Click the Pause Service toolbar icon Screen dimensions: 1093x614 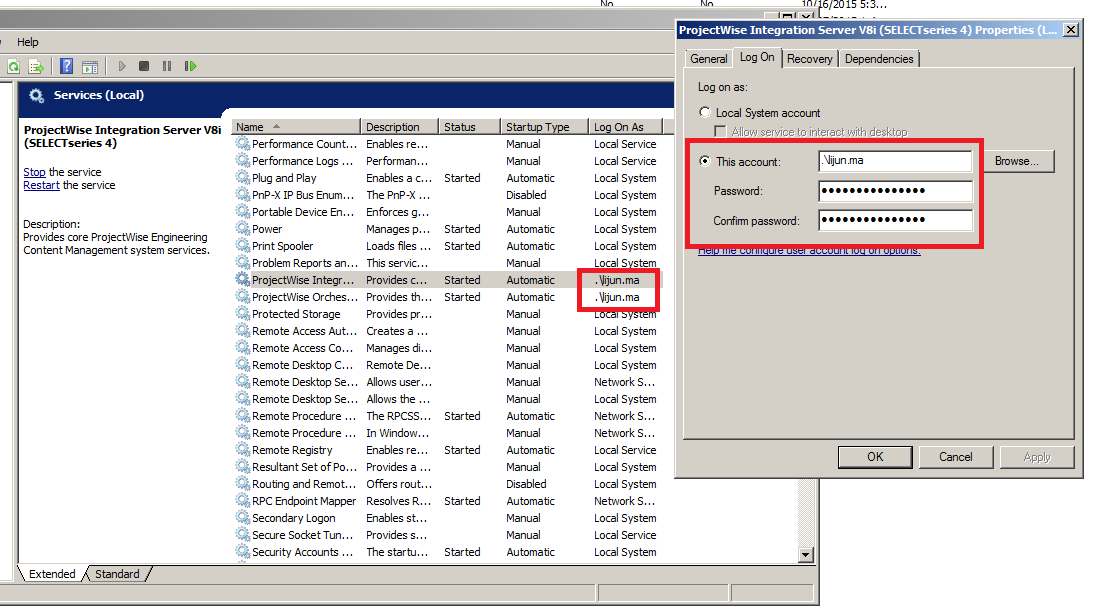coord(167,66)
